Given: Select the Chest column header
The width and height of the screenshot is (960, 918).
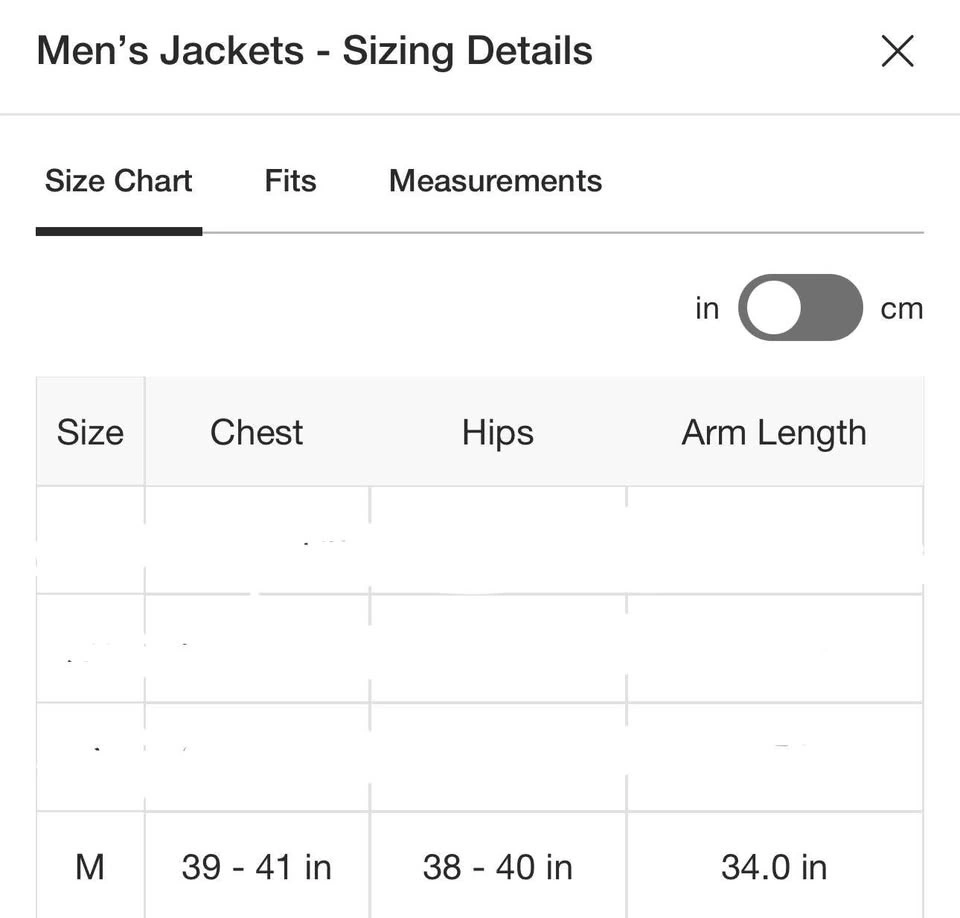Looking at the screenshot, I should click(x=256, y=433).
